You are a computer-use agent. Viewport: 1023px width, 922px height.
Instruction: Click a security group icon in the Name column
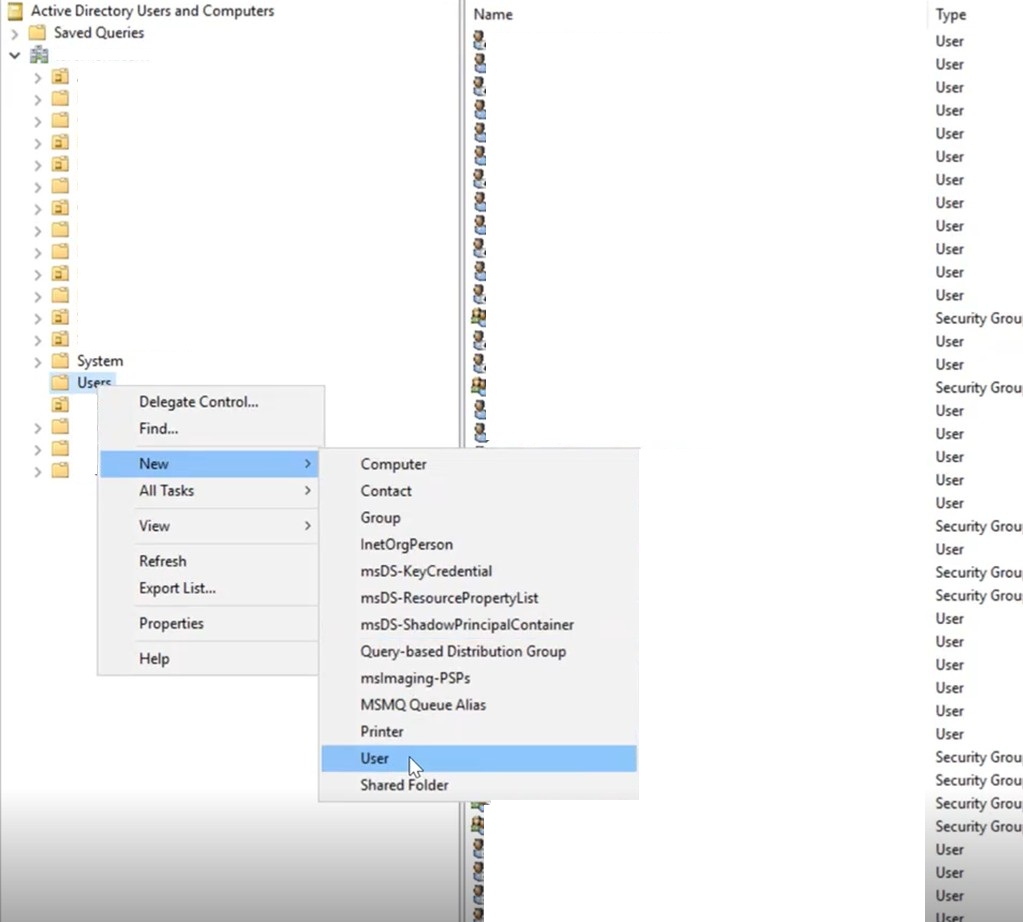click(x=477, y=318)
